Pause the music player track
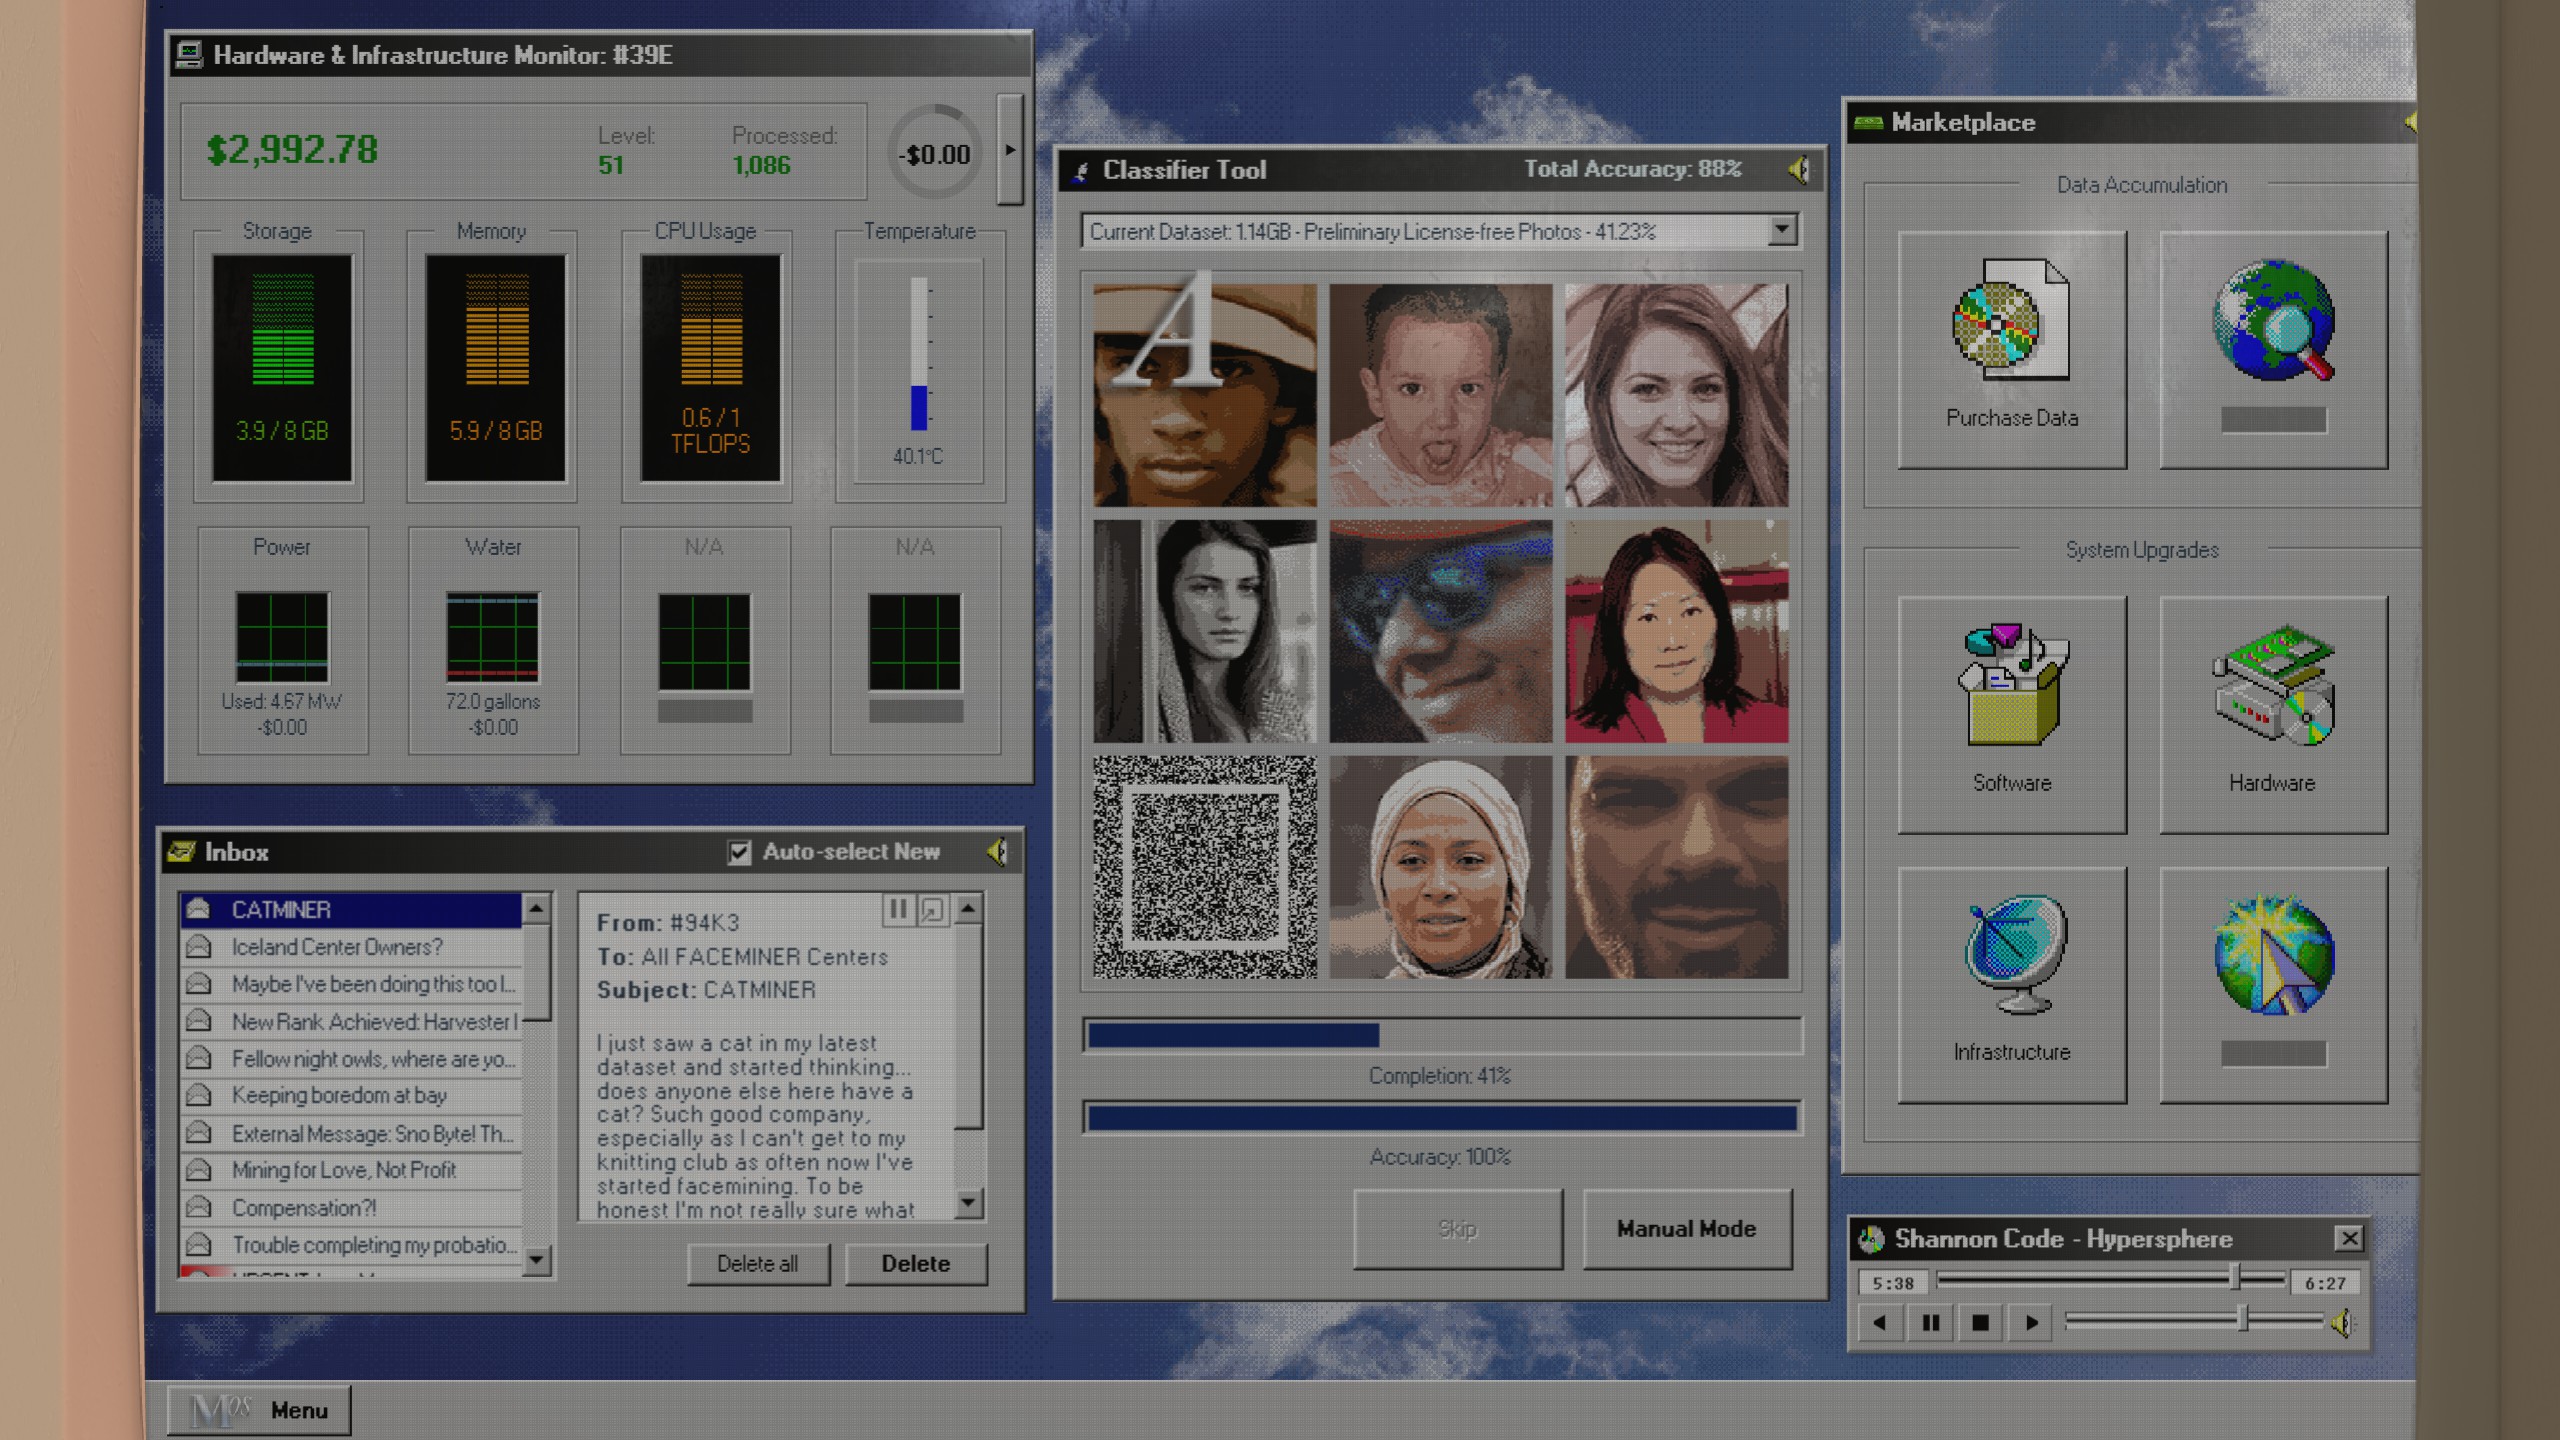Screen dimensions: 2560x1440 coord(1930,1323)
